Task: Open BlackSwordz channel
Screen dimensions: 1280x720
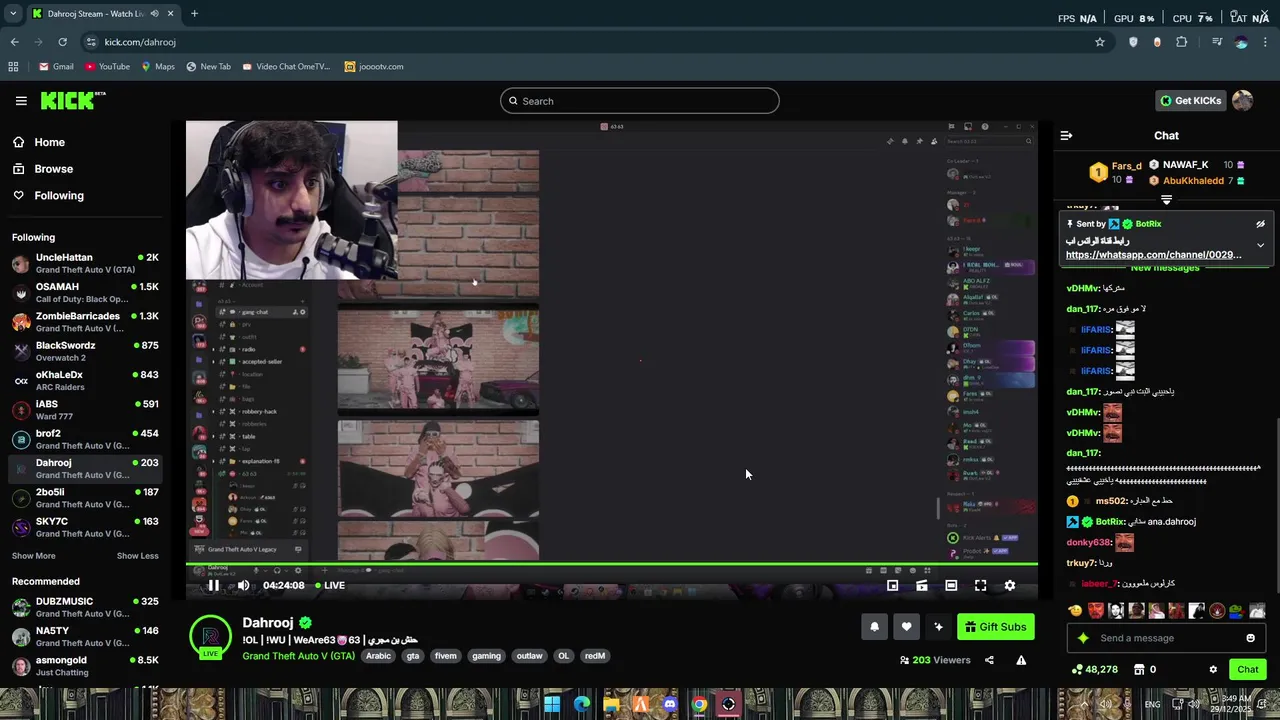Action: pos(85,351)
